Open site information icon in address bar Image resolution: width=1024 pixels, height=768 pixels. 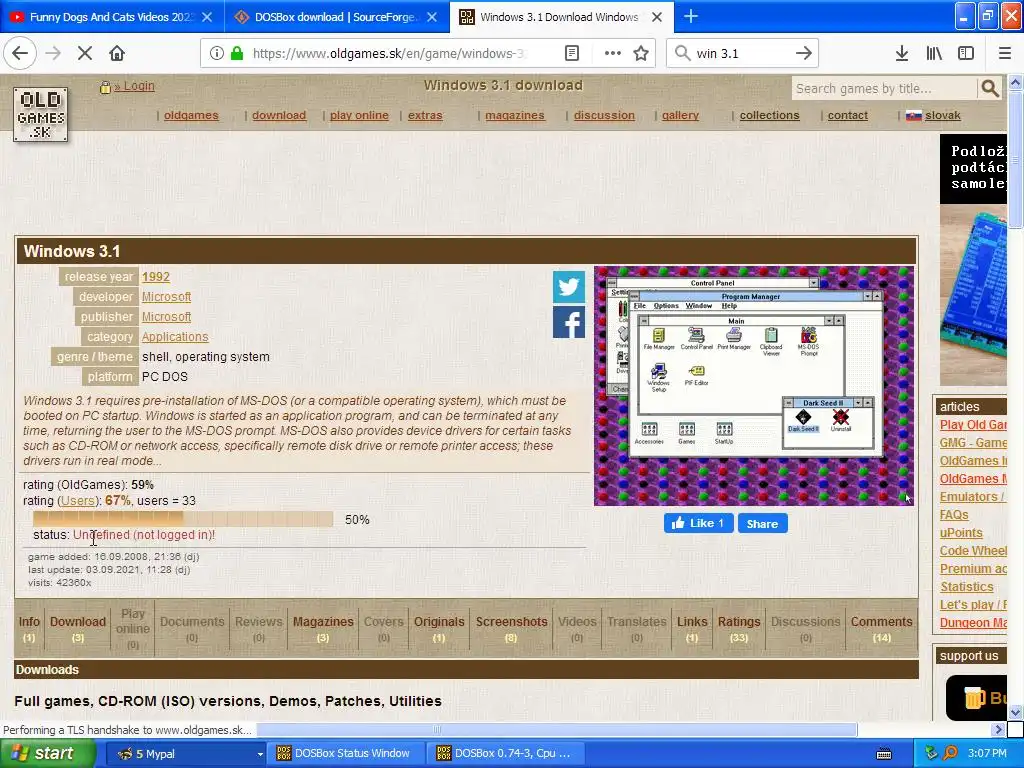click(217, 53)
